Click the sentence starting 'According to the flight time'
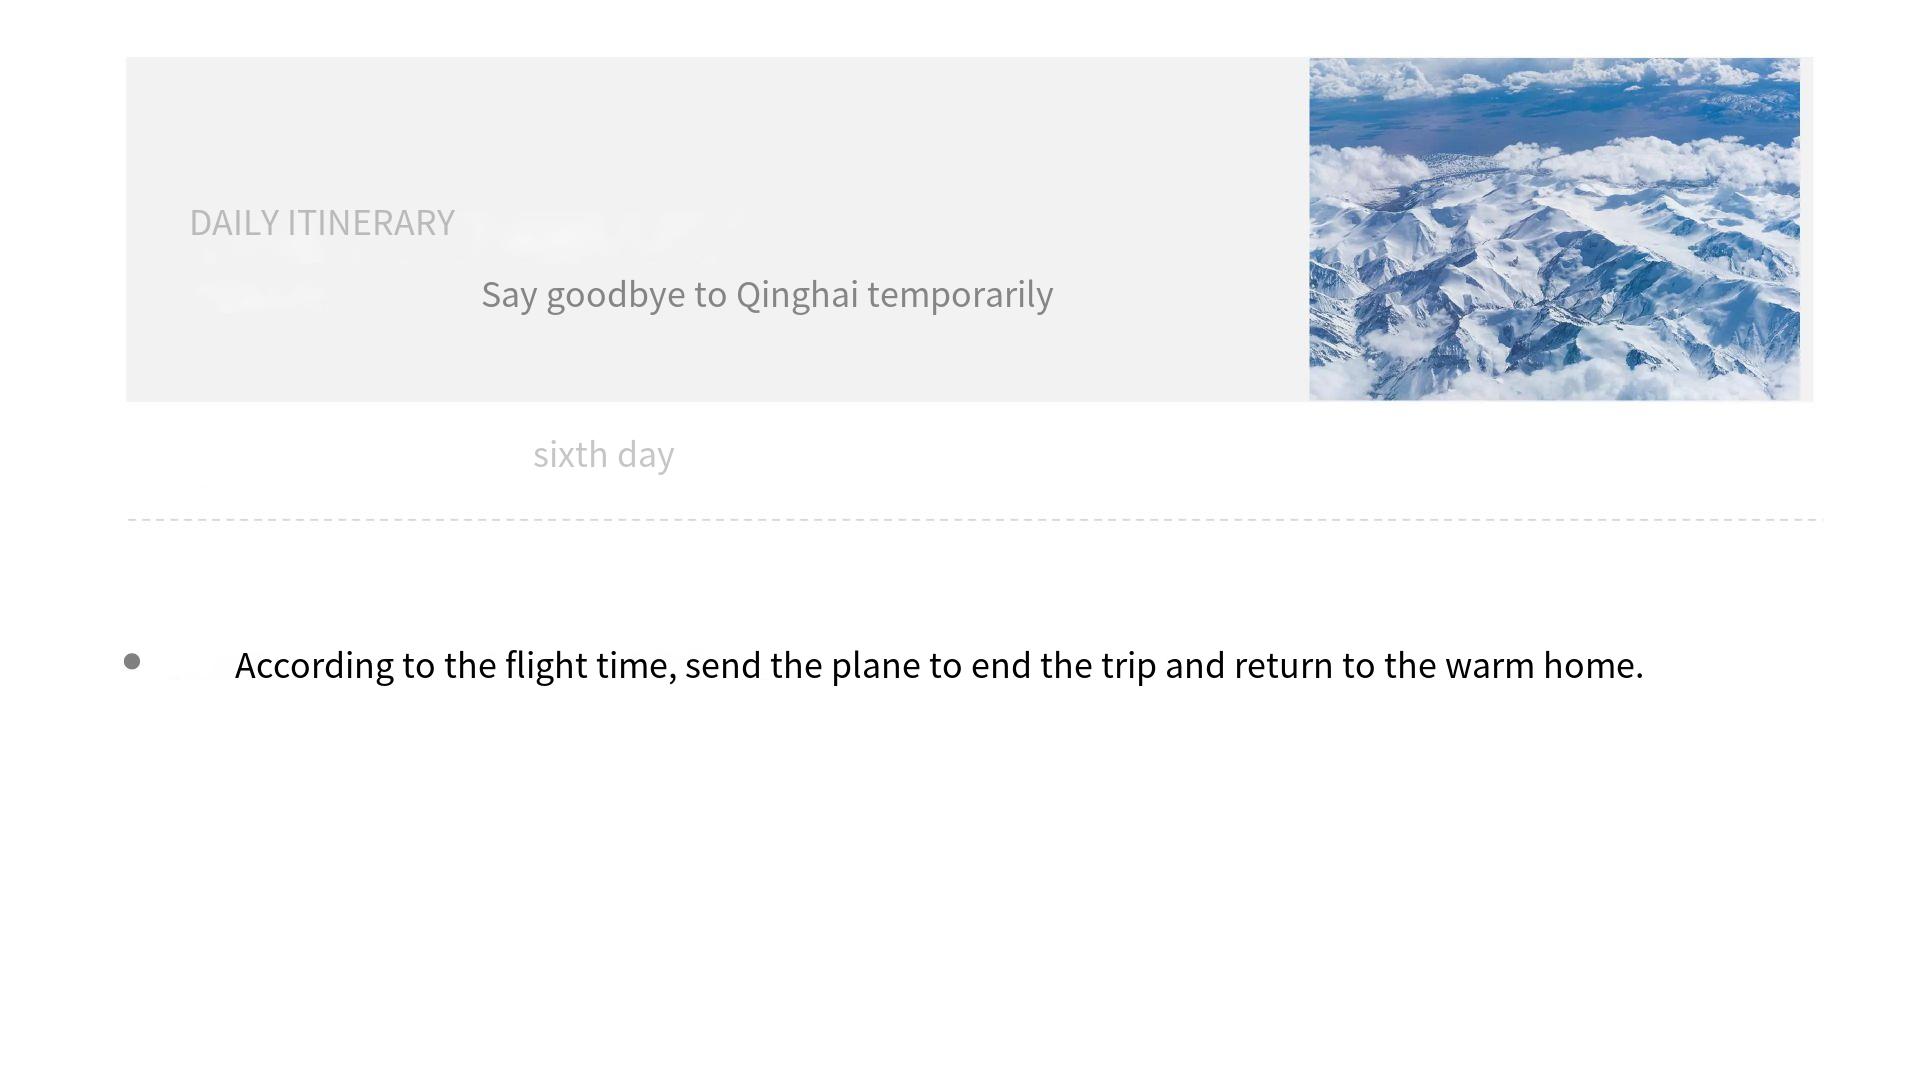Screen dimensions: 1920x1080 pyautogui.click(x=939, y=666)
